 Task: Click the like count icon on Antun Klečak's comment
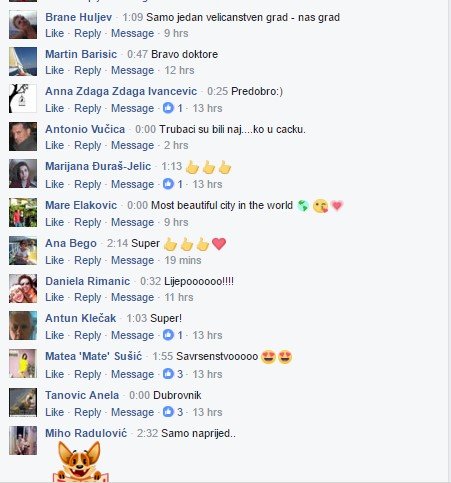coord(168,335)
